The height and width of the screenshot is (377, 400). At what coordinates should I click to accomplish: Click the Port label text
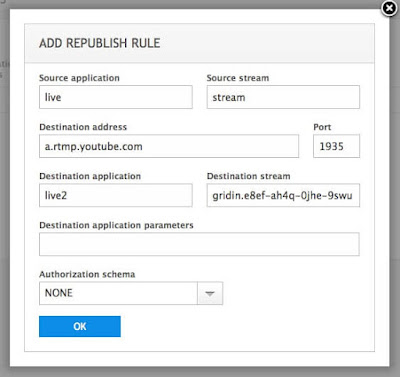pos(322,127)
